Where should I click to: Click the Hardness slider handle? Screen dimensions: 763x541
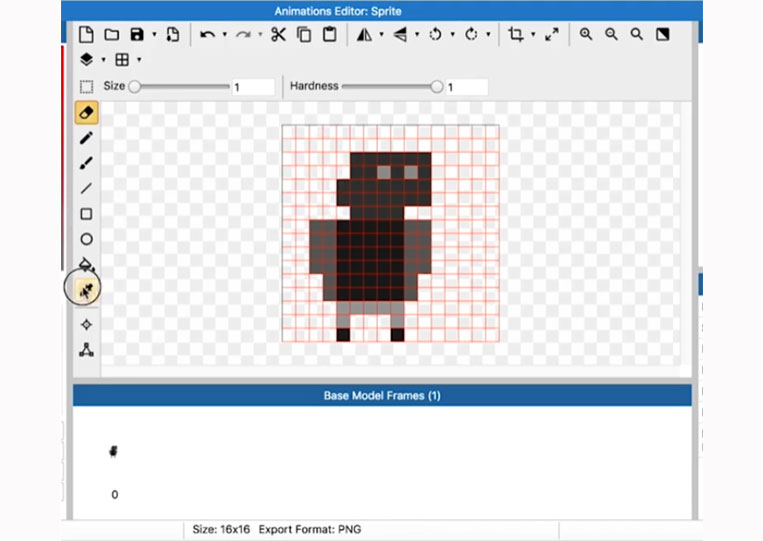[436, 87]
